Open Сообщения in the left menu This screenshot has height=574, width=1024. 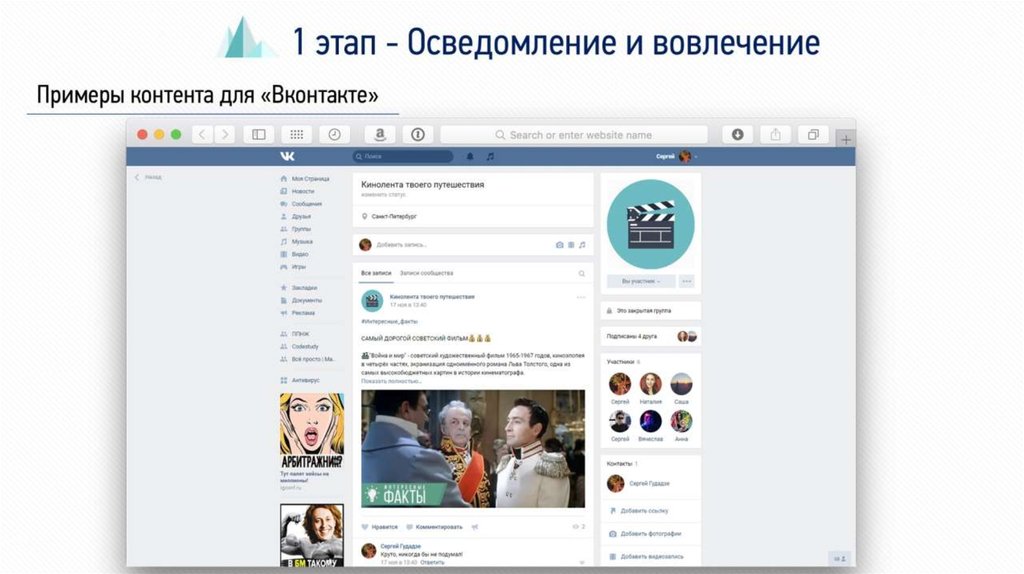[306, 204]
